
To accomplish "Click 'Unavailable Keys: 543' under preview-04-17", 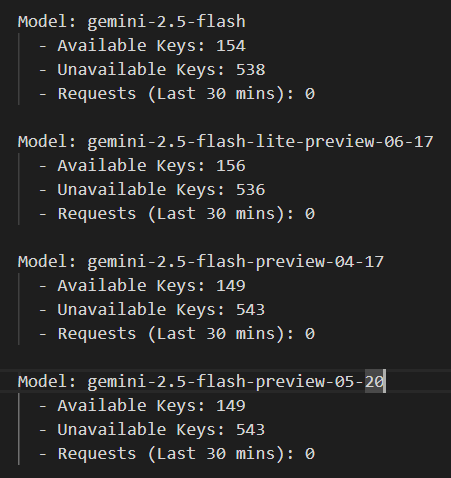I will pyautogui.click(x=161, y=310).
